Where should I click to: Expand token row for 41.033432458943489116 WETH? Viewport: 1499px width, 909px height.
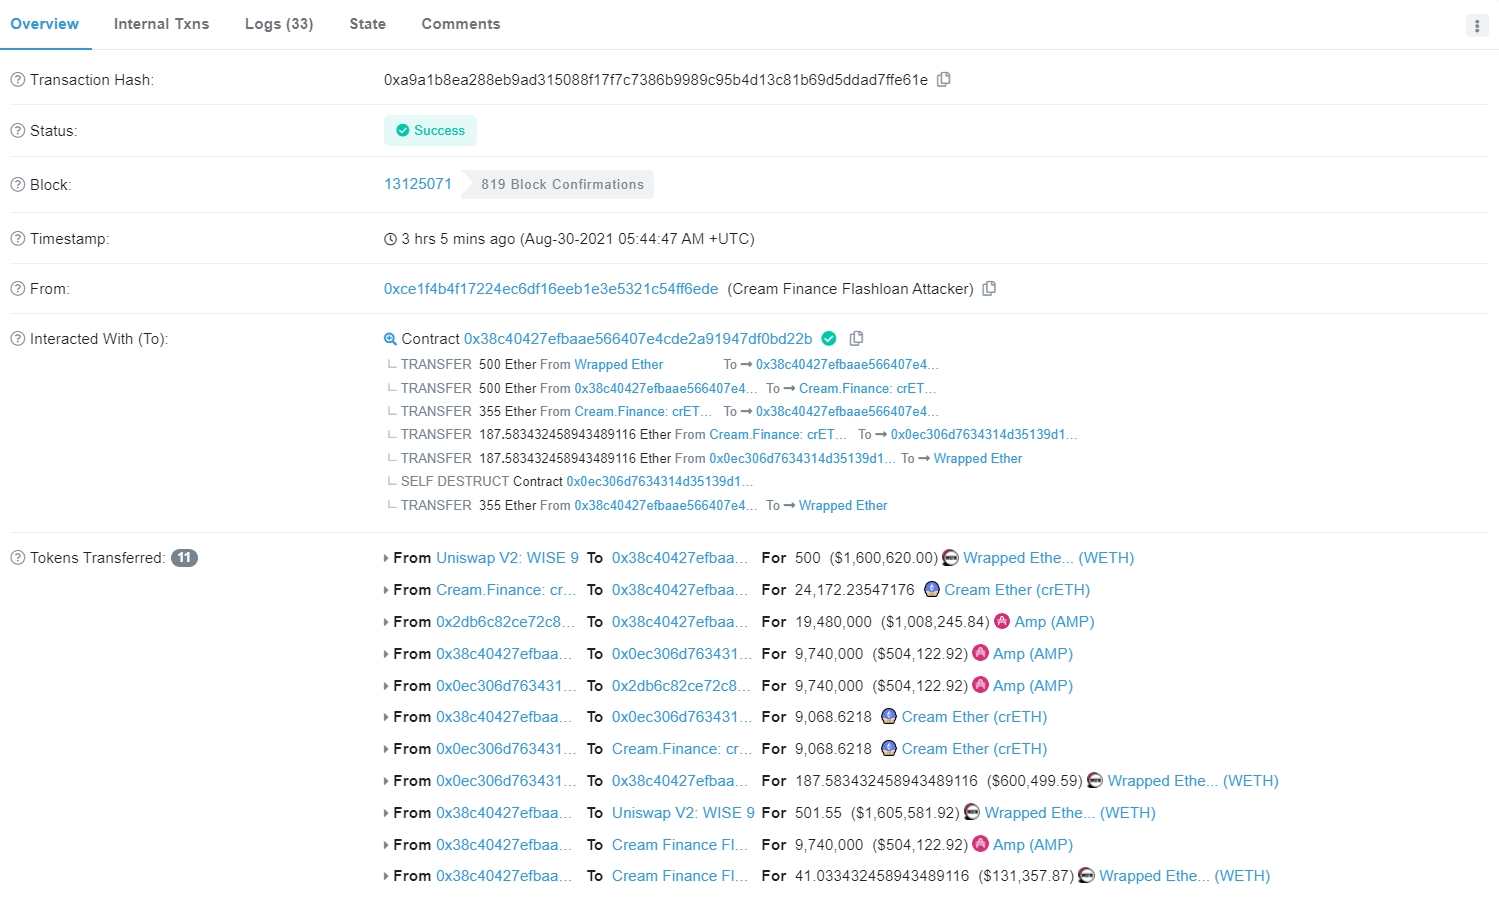tap(386, 876)
